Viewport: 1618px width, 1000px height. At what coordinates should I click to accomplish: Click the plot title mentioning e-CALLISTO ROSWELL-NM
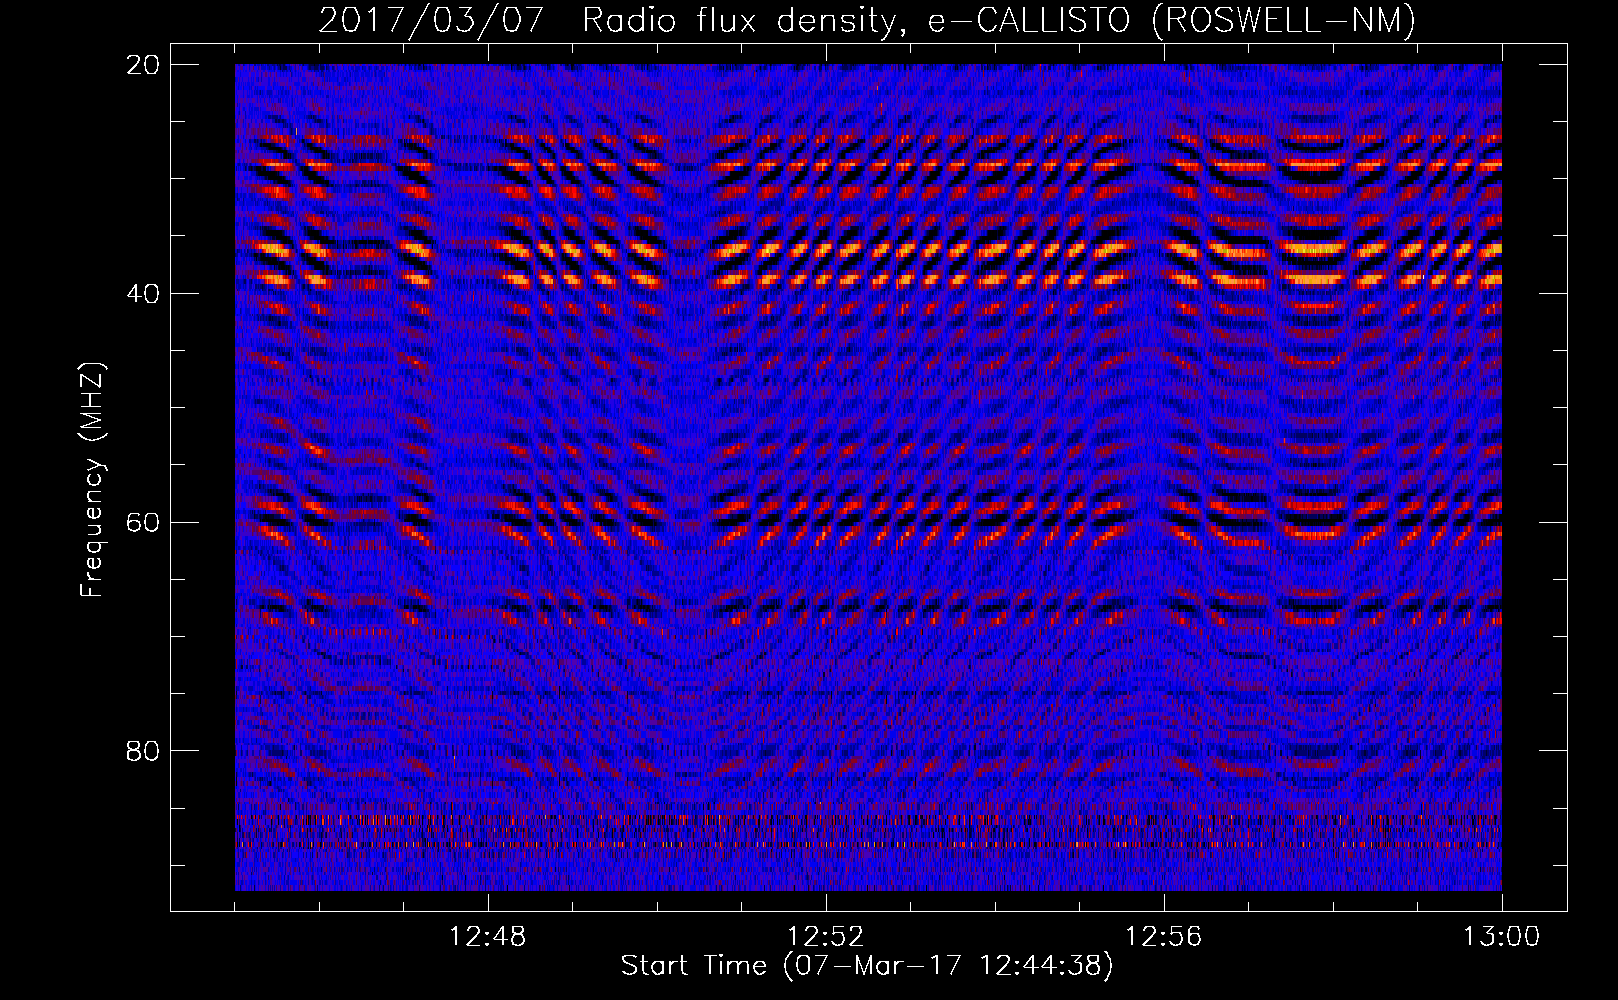pyautogui.click(x=867, y=21)
